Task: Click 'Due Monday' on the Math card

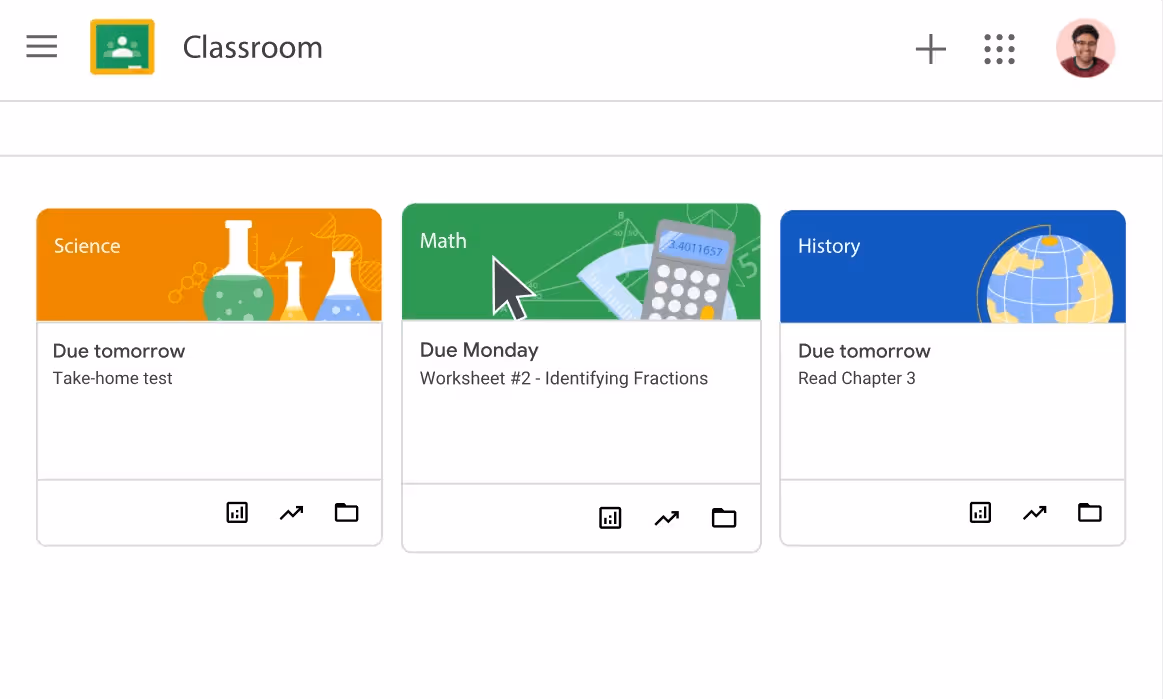Action: coord(479,350)
